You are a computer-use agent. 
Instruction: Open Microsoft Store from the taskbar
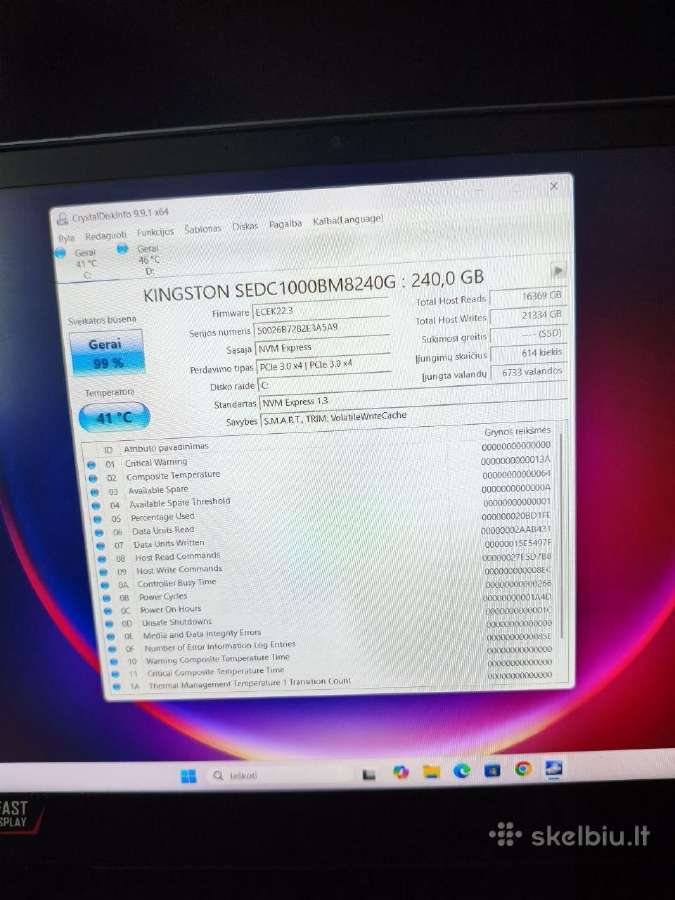(x=492, y=770)
